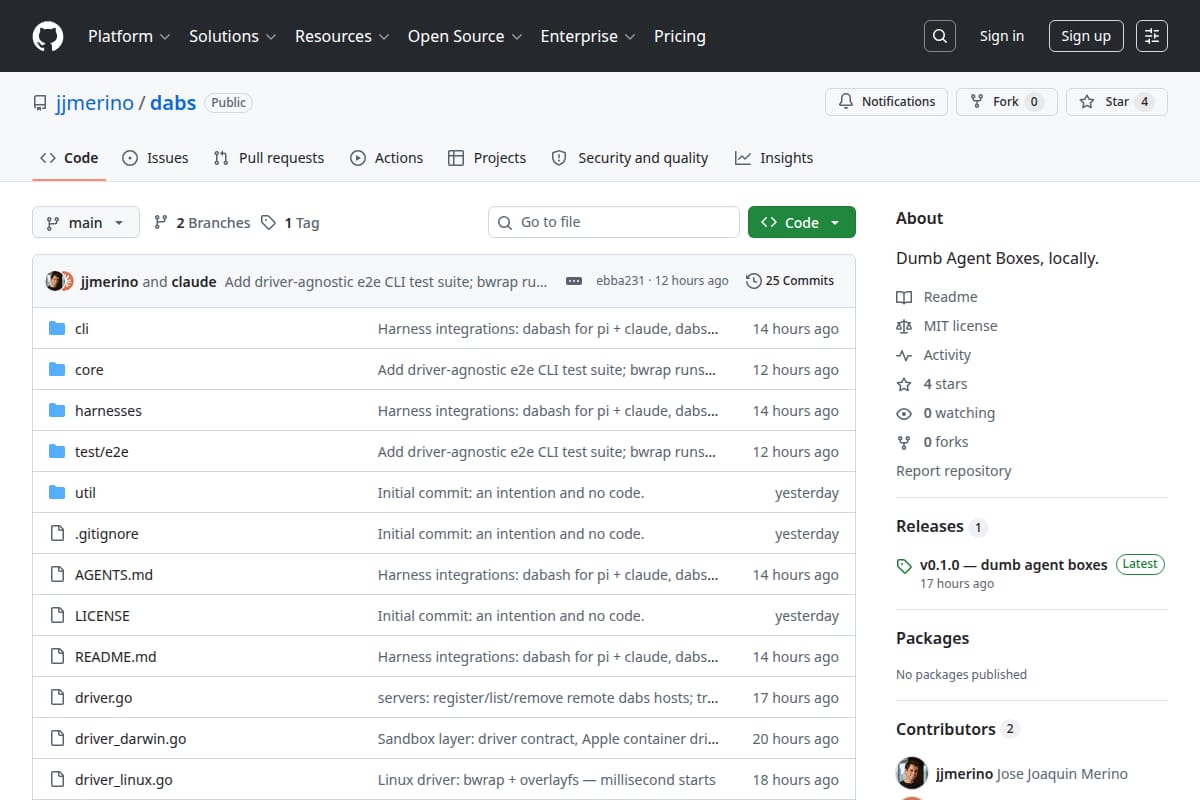The height and width of the screenshot is (800, 1200).
Task: View the 25 Commits history
Action: click(790, 281)
